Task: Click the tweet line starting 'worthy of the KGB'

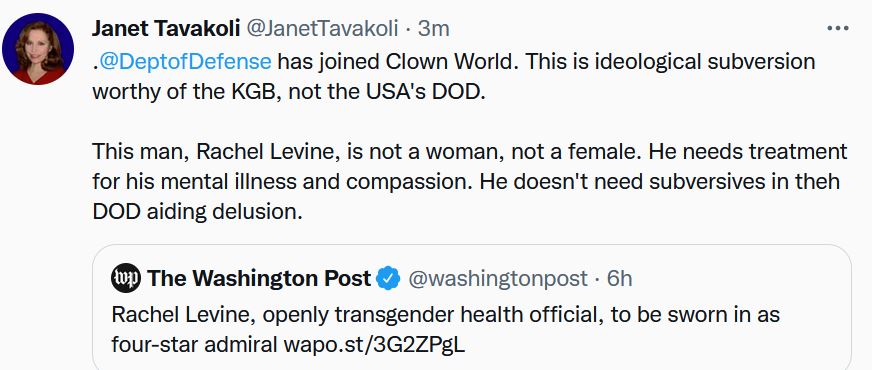Action: coord(289,91)
